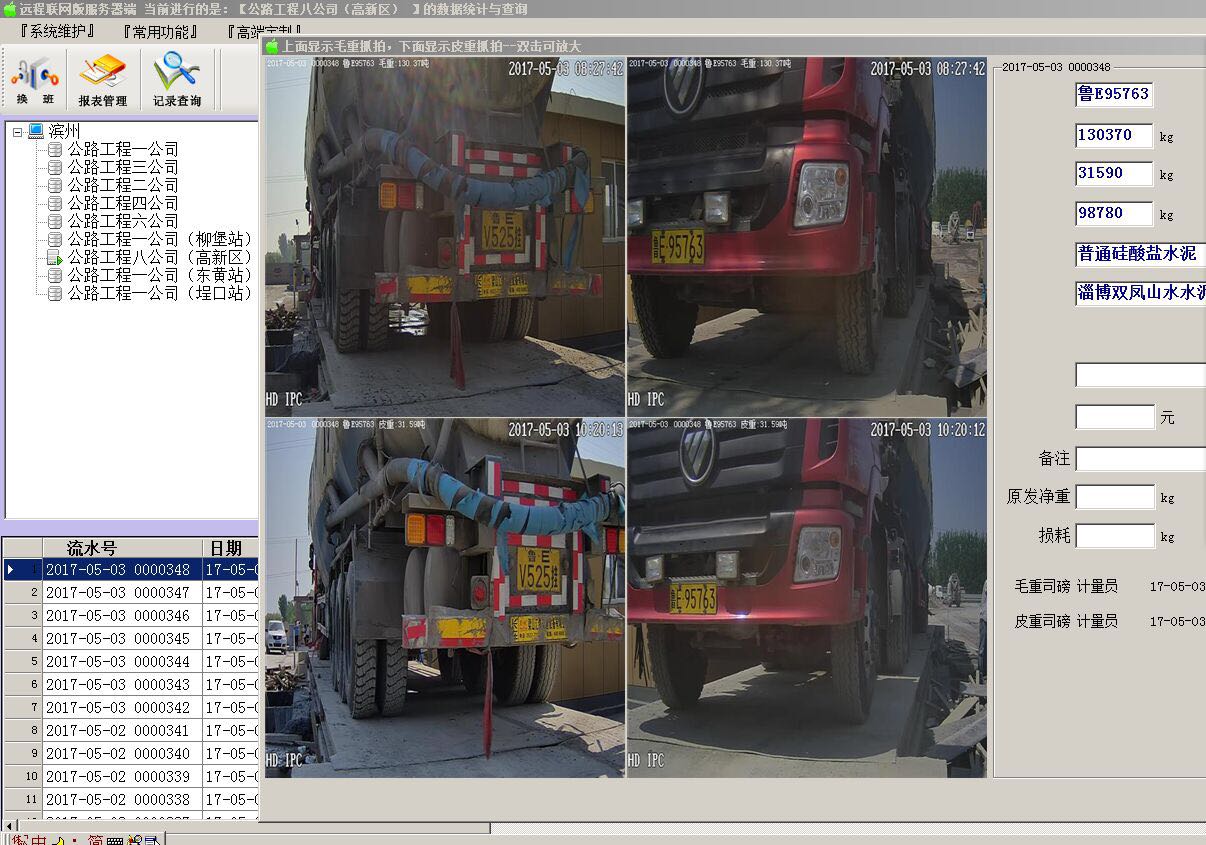Image resolution: width=1206 pixels, height=845 pixels.
Task: Click the grid's left scroll arrow
Action: 10,826
